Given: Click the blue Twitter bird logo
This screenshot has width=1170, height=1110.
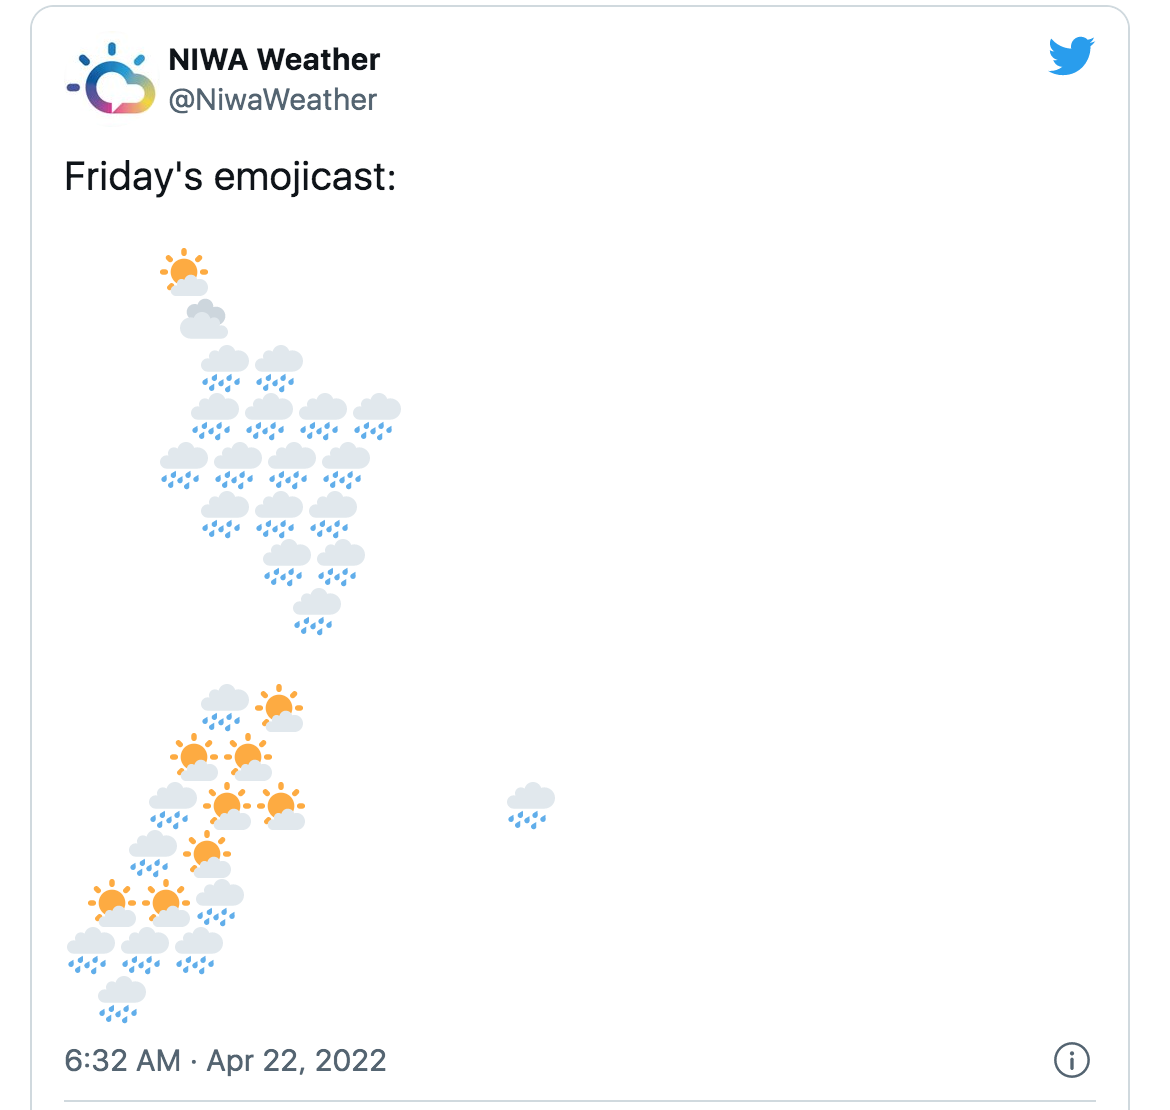Looking at the screenshot, I should click(1071, 57).
